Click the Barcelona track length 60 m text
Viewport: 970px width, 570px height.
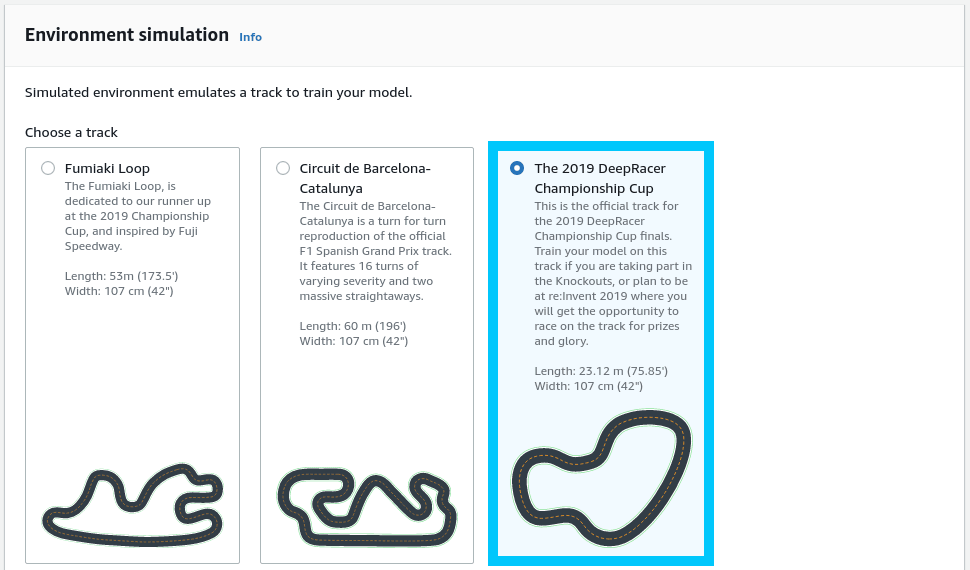point(352,326)
